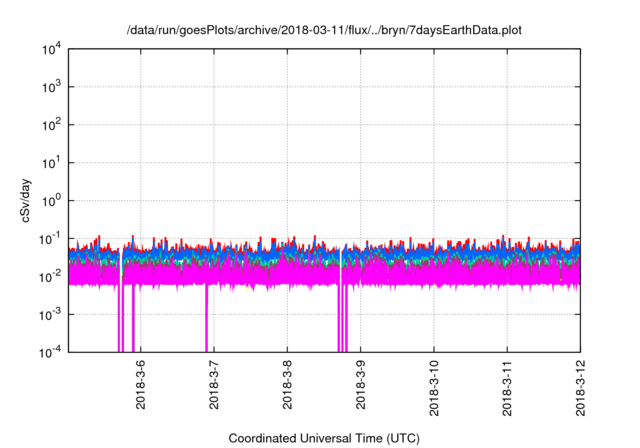Click the 10^4 y-axis tick label
Screen dimensions: 640x448
click(x=52, y=50)
